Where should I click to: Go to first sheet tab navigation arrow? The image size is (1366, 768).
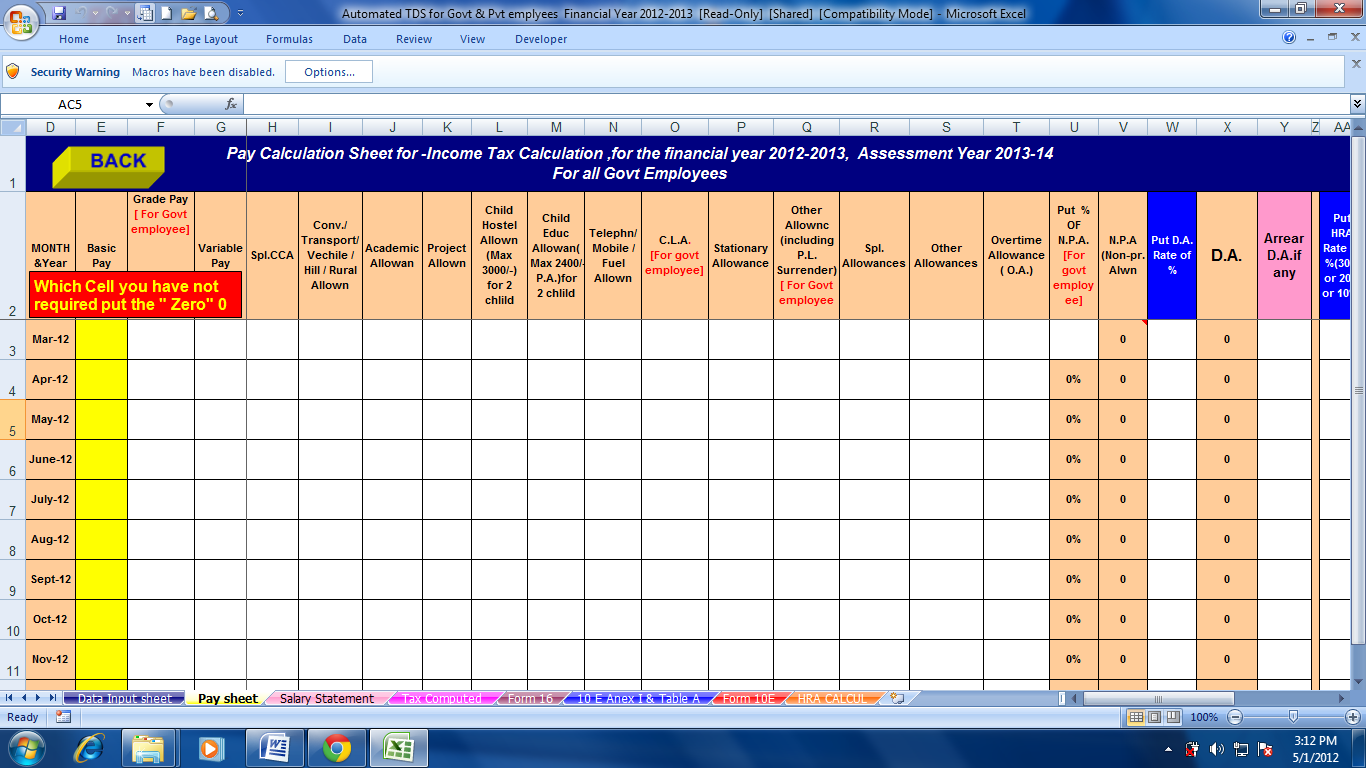[x=10, y=698]
